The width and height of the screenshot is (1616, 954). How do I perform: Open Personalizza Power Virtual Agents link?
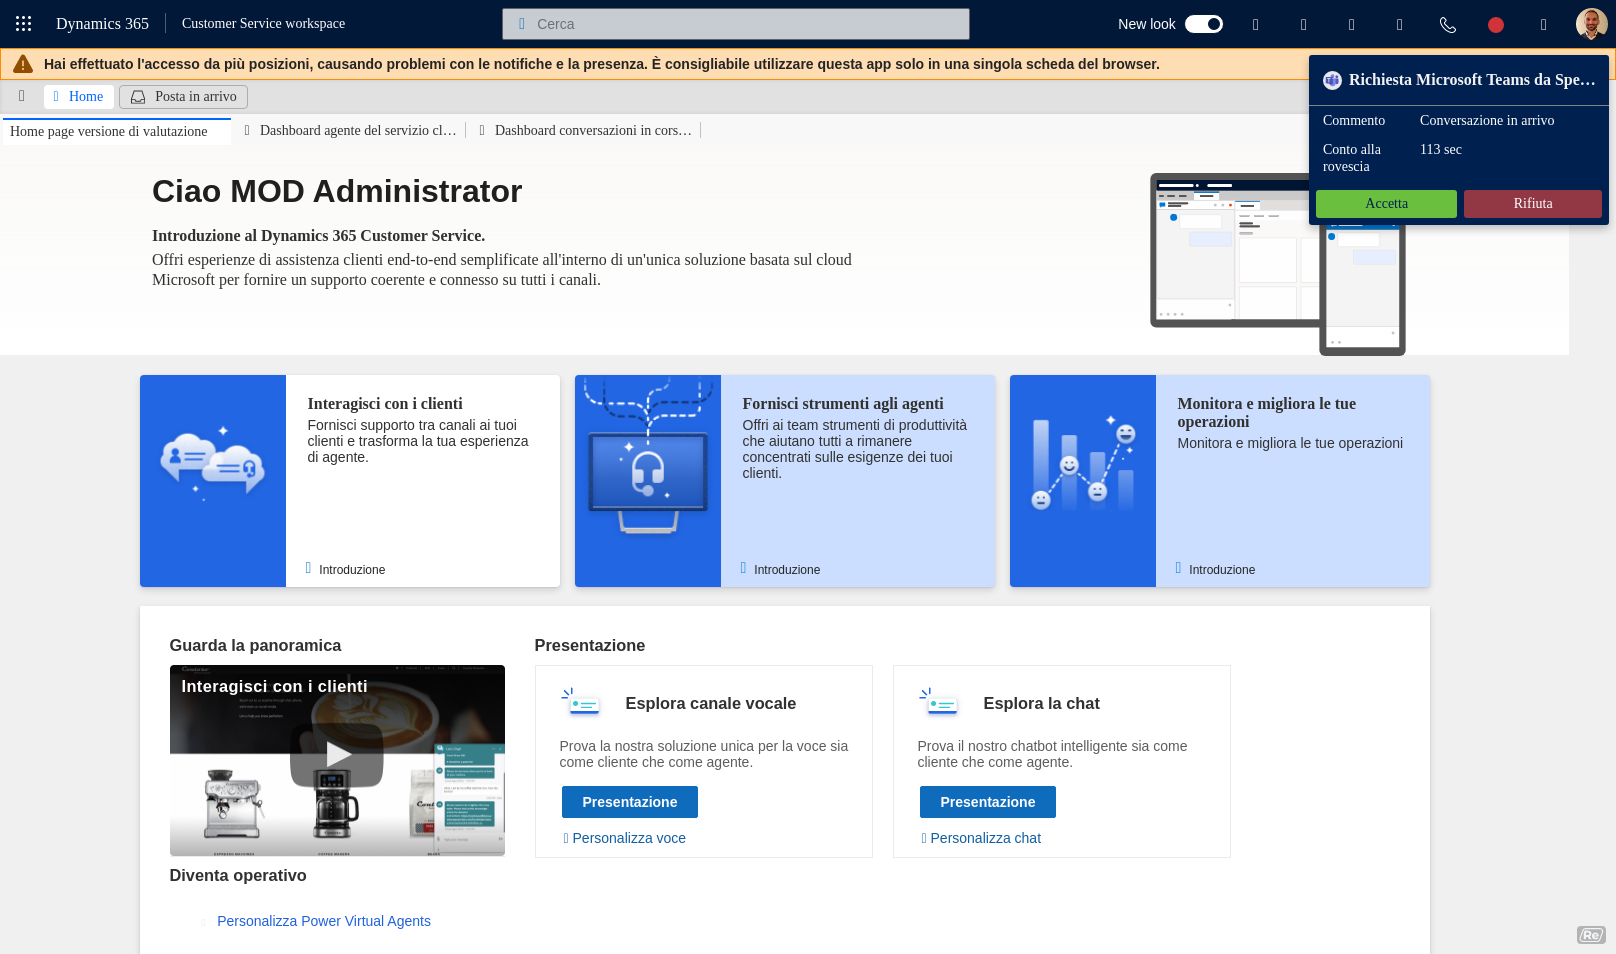tap(324, 921)
